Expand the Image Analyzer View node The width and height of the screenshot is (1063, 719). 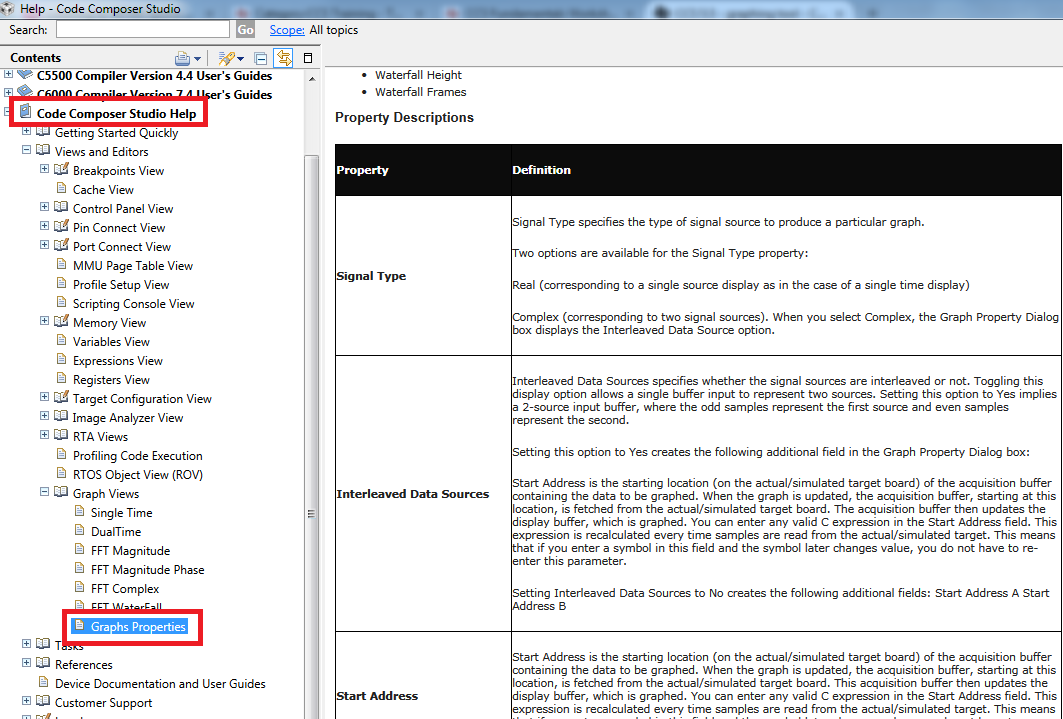click(x=45, y=415)
